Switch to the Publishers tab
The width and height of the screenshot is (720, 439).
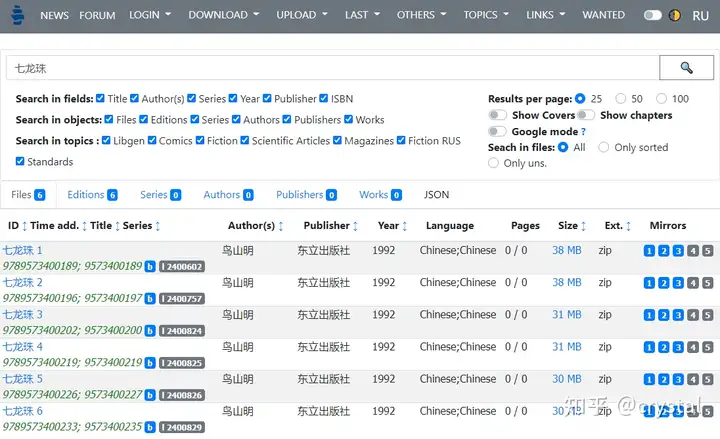[306, 195]
